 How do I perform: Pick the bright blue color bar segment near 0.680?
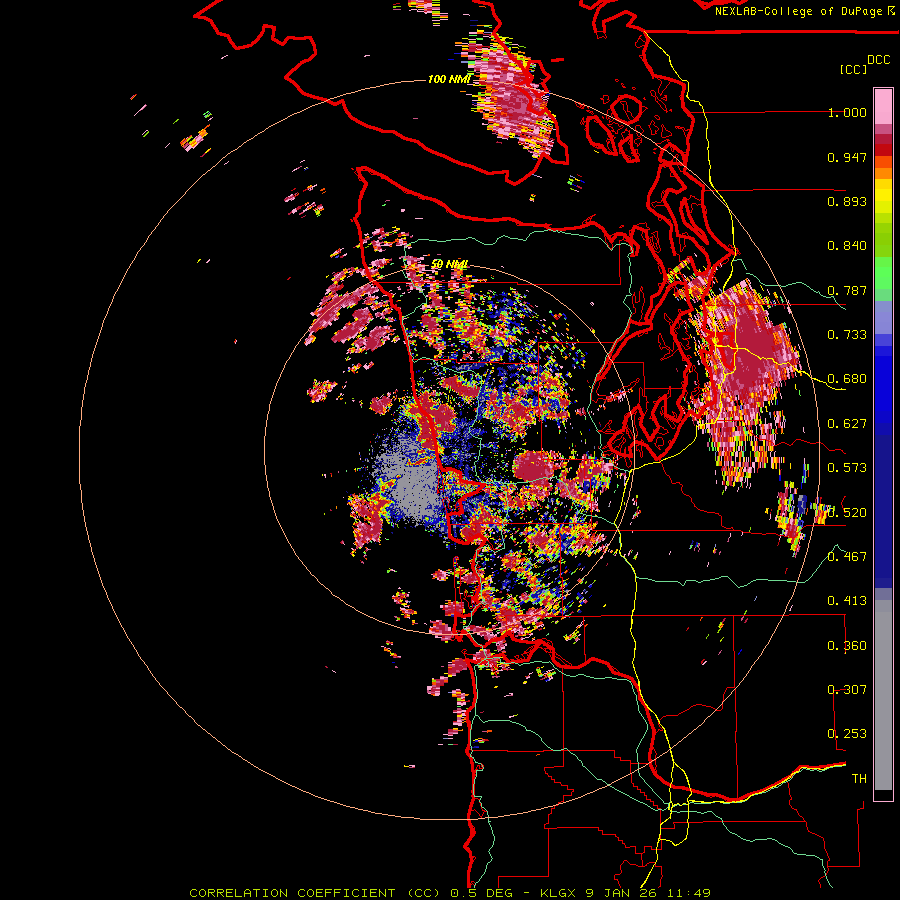(883, 385)
